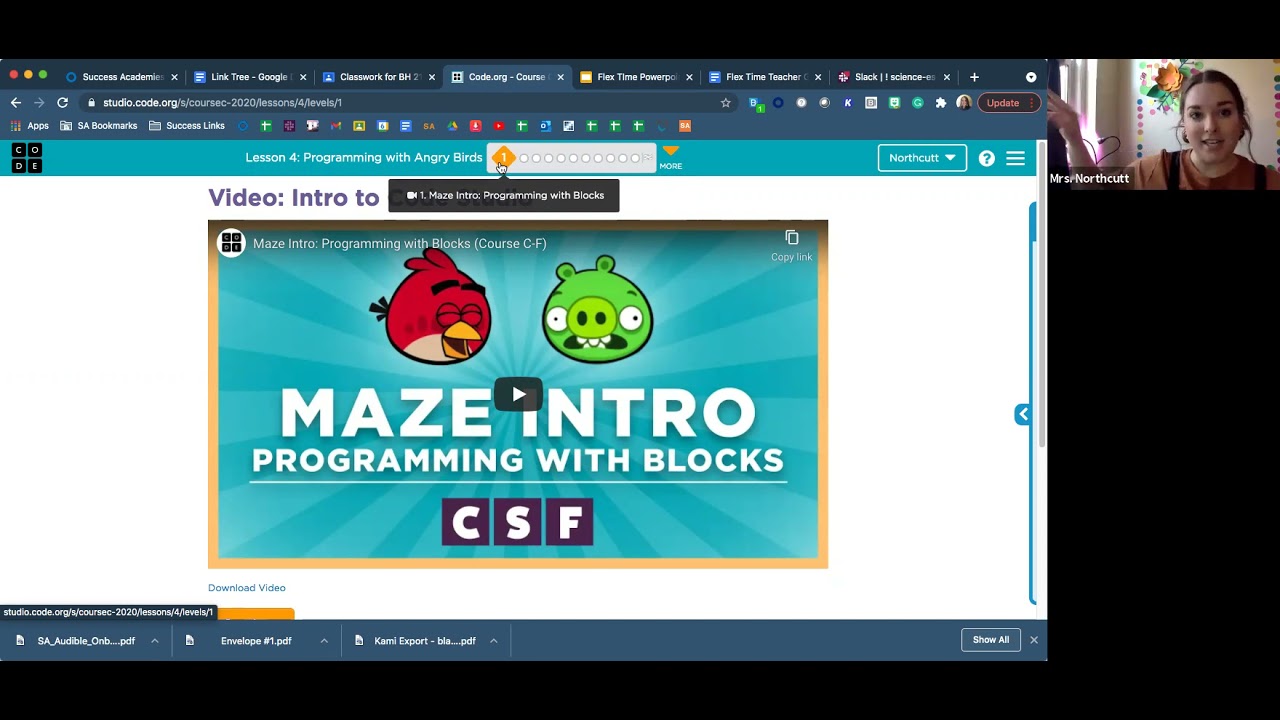This screenshot has width=1280, height=720.
Task: Open the Envelope #1.pdf download
Action: pos(246,641)
